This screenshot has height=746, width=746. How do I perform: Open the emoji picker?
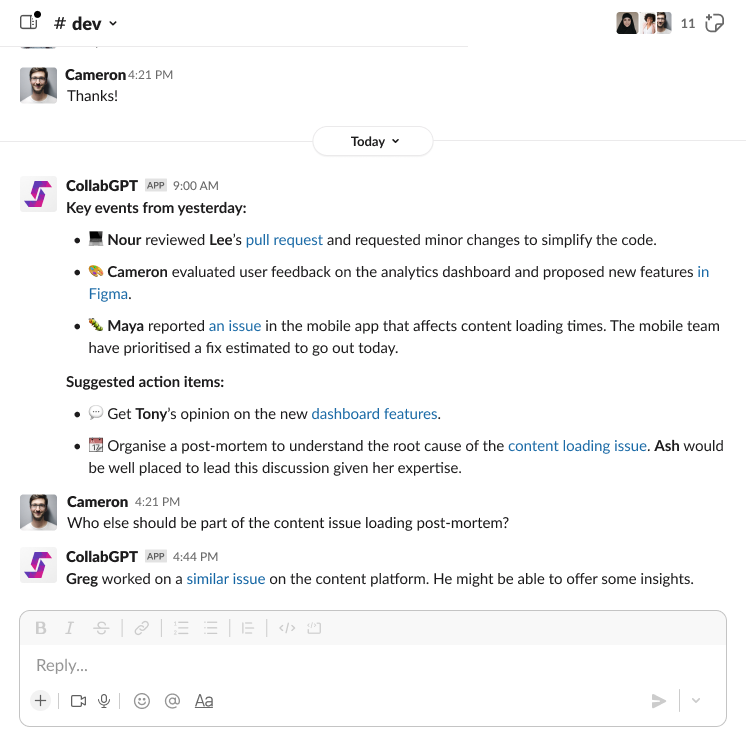click(142, 701)
